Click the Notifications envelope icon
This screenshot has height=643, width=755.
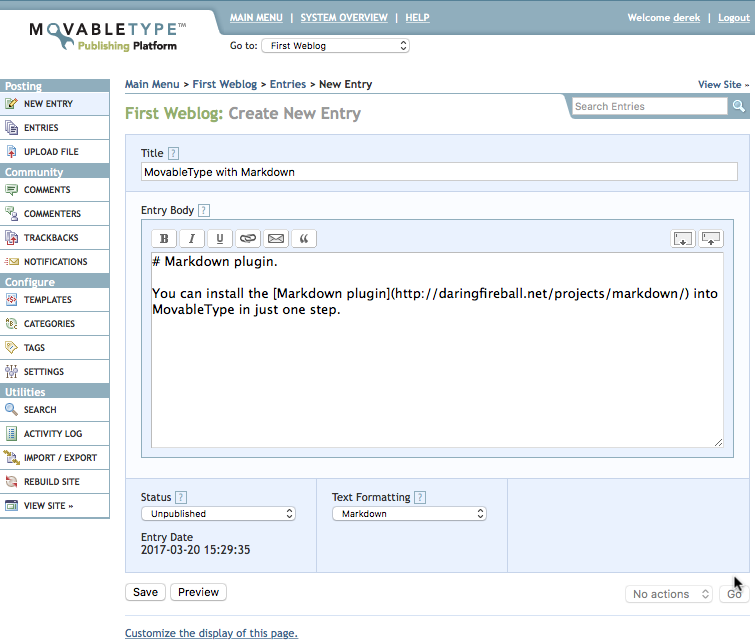pos(12,262)
